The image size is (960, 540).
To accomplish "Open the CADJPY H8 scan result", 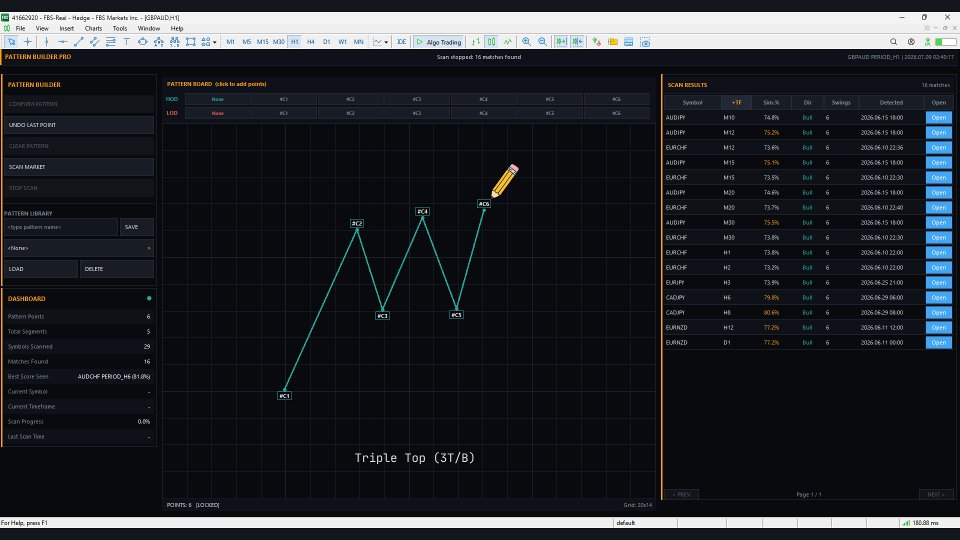I will point(939,312).
